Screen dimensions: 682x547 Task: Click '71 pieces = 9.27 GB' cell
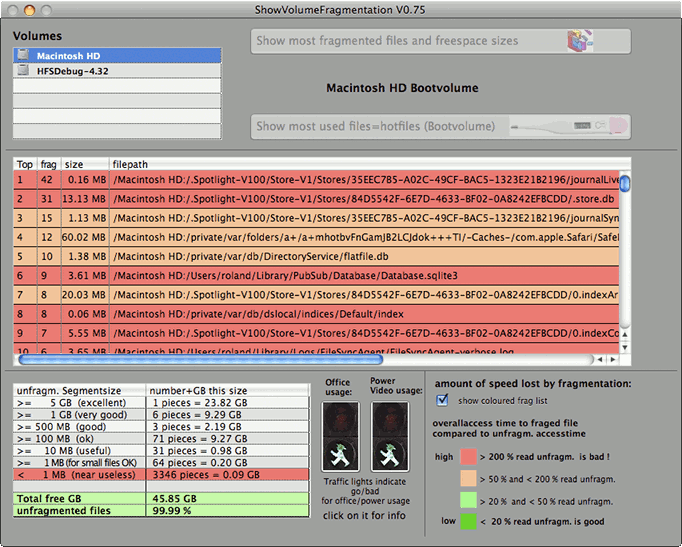point(227,439)
